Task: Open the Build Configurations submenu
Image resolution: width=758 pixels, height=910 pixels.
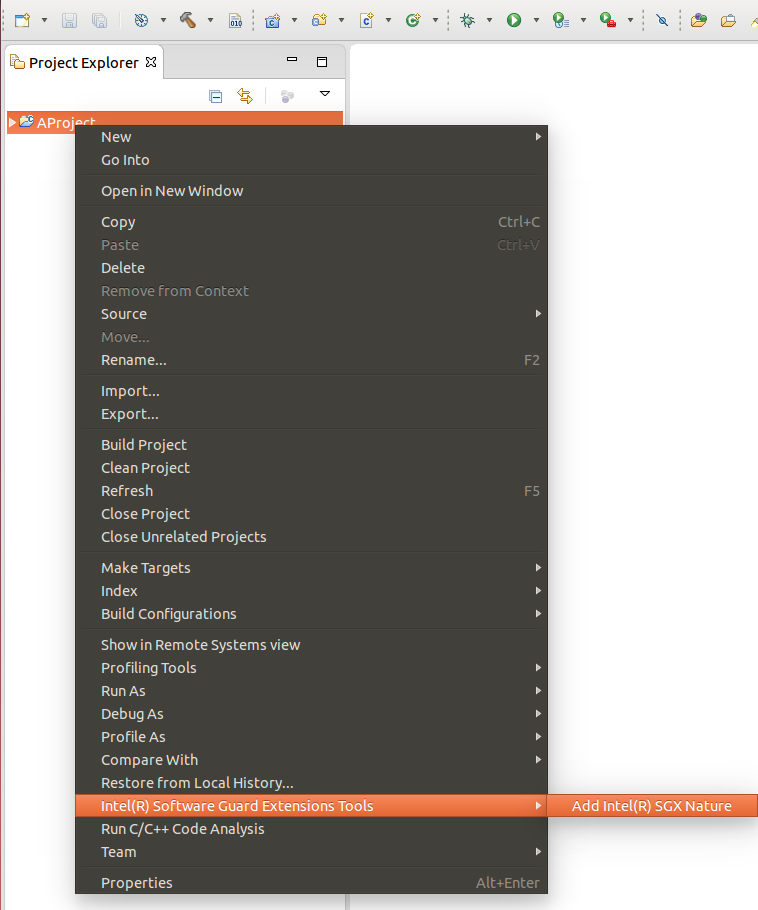Action: [x=168, y=614]
